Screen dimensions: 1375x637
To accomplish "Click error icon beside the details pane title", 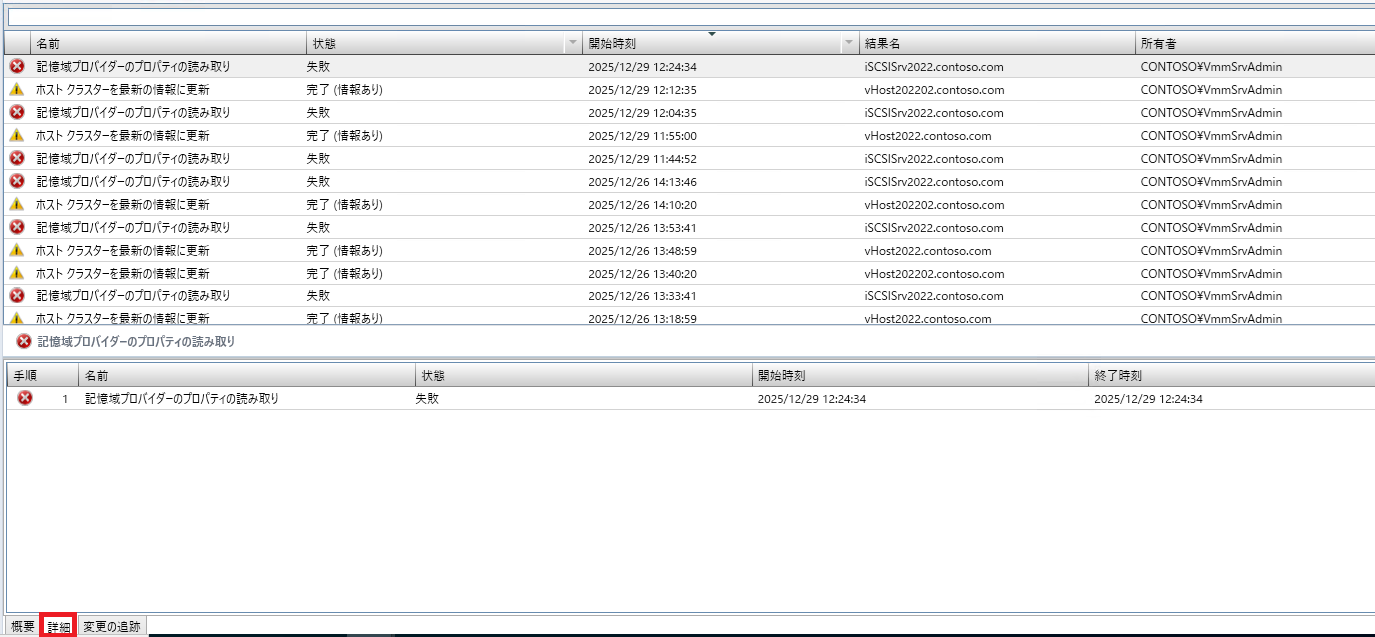I will tap(24, 341).
